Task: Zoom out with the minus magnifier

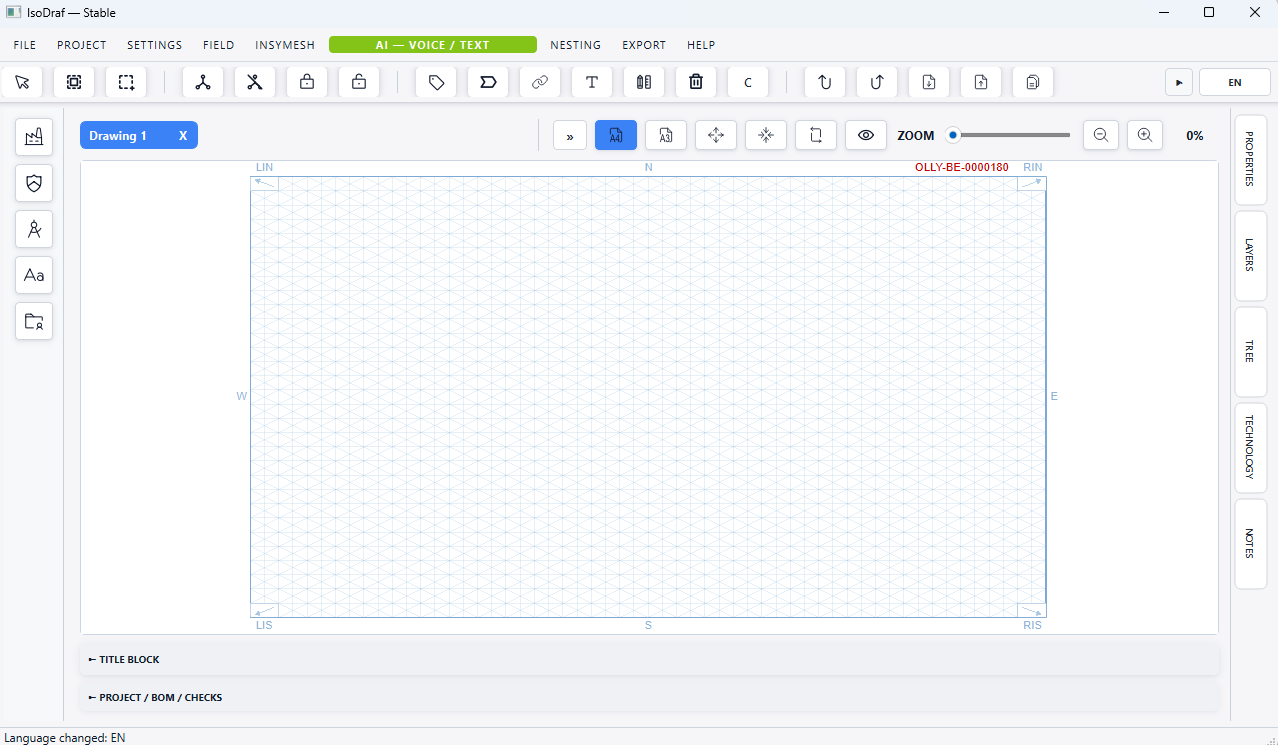Action: (1101, 135)
